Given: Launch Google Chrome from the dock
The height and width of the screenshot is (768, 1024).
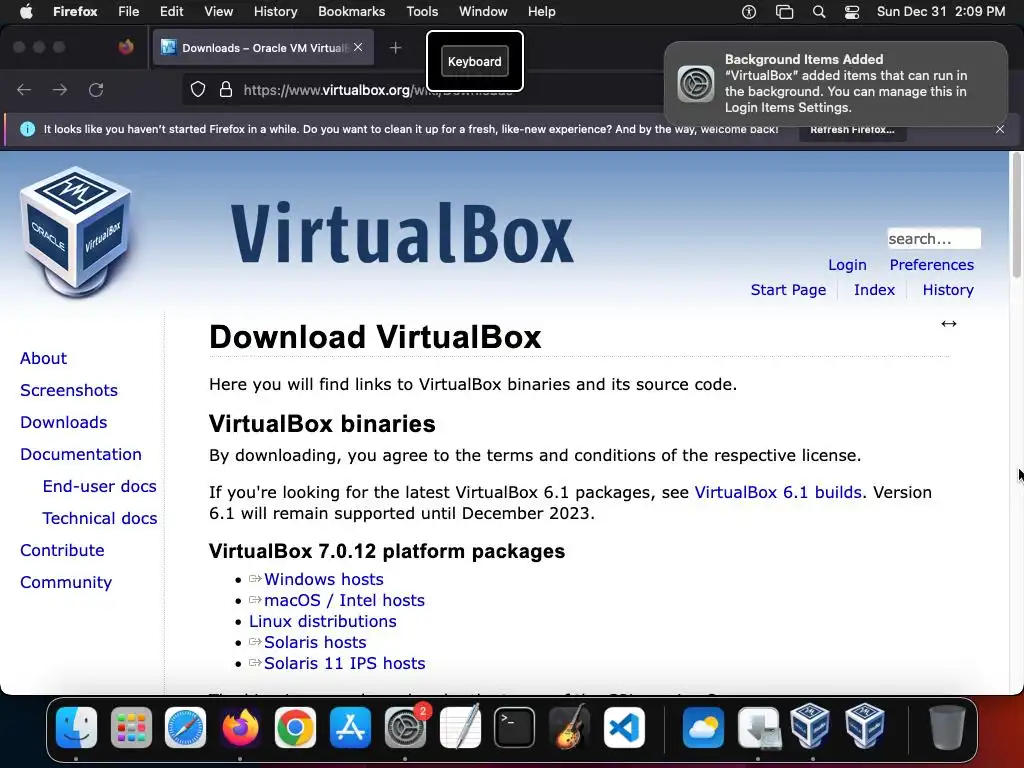Looking at the screenshot, I should [x=295, y=728].
